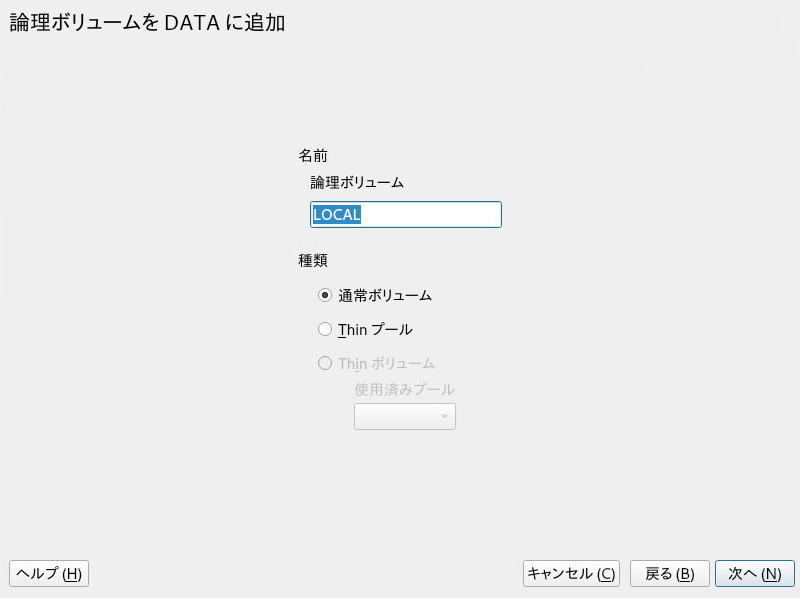Image resolution: width=800 pixels, height=598 pixels.
Task: Click the Thin プール label text
Action: 375,330
